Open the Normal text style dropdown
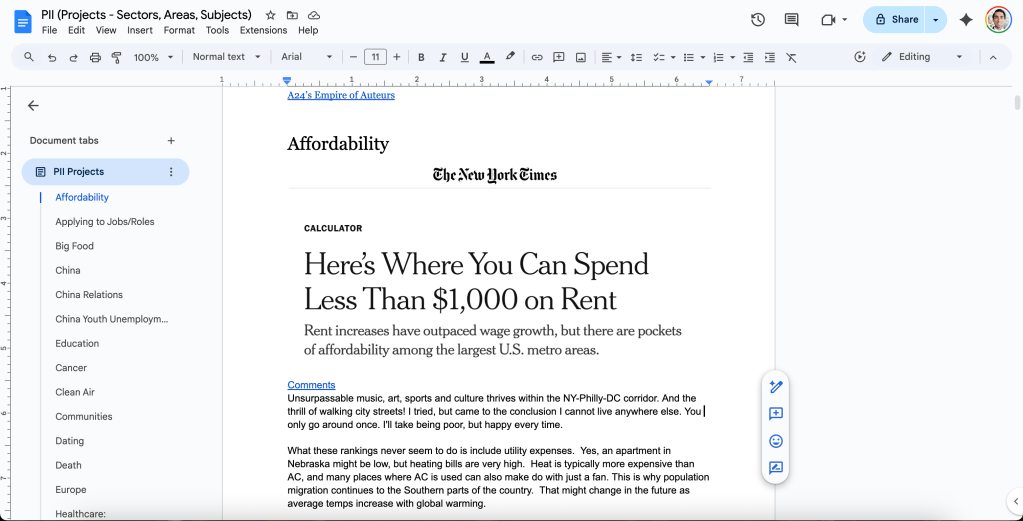The width and height of the screenshot is (1023, 521). coord(226,57)
